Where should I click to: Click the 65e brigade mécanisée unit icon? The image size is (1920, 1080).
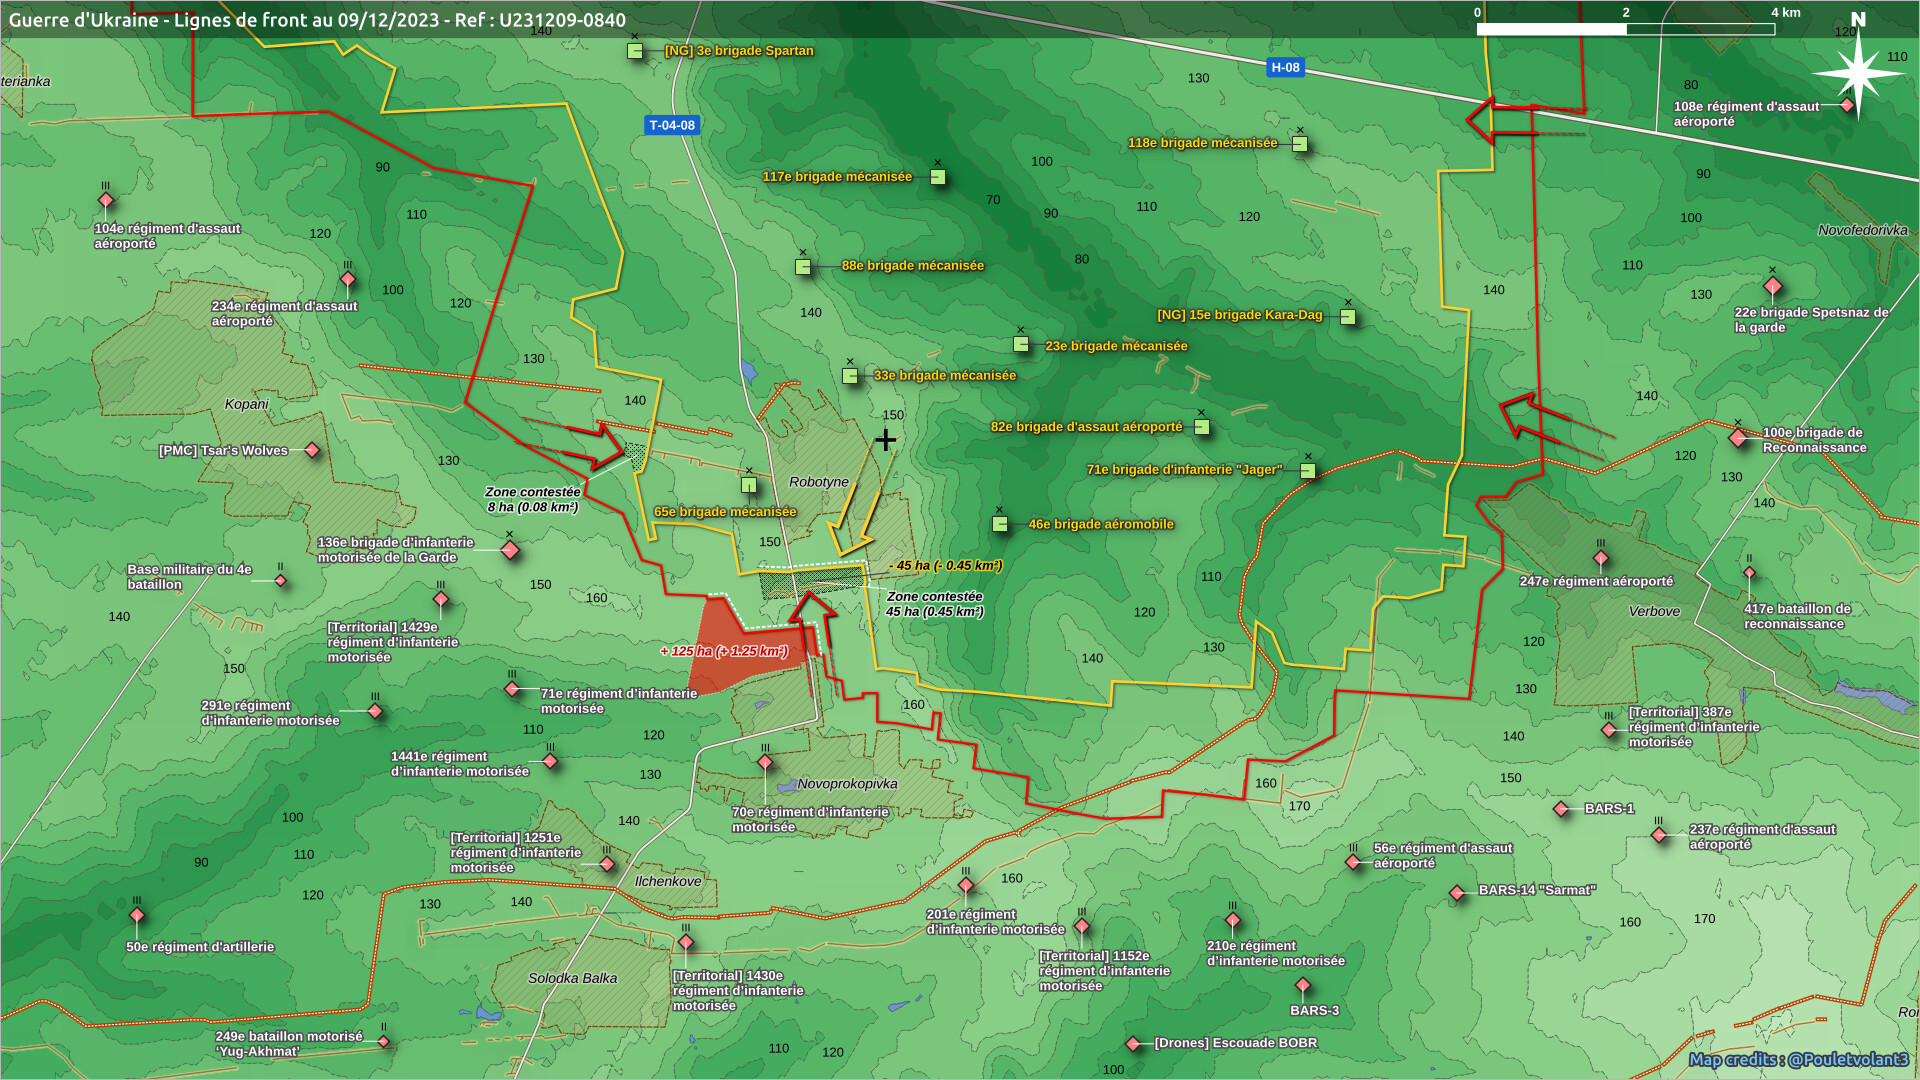click(749, 486)
